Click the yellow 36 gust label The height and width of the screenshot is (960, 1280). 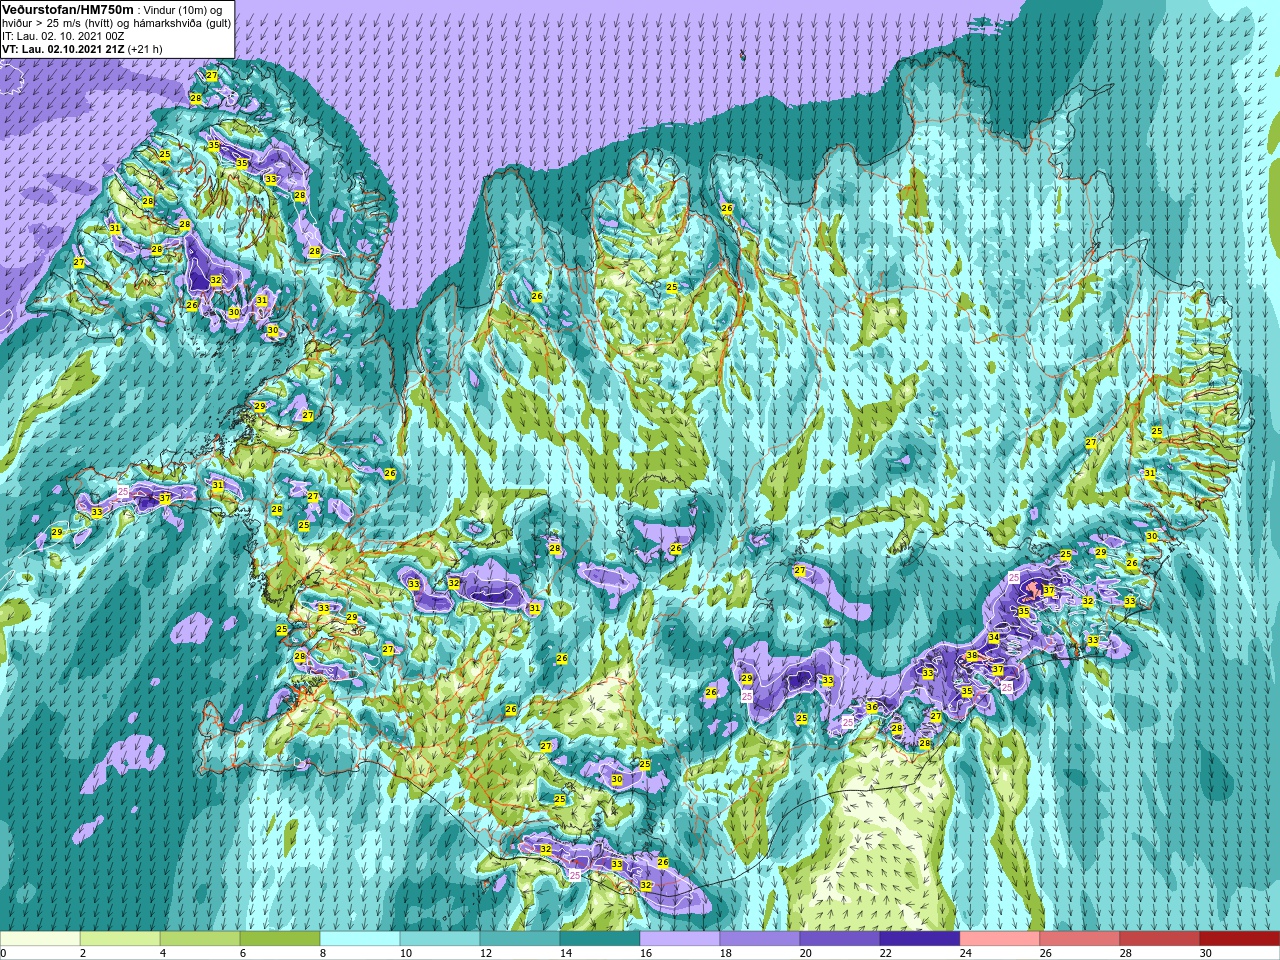pos(872,707)
